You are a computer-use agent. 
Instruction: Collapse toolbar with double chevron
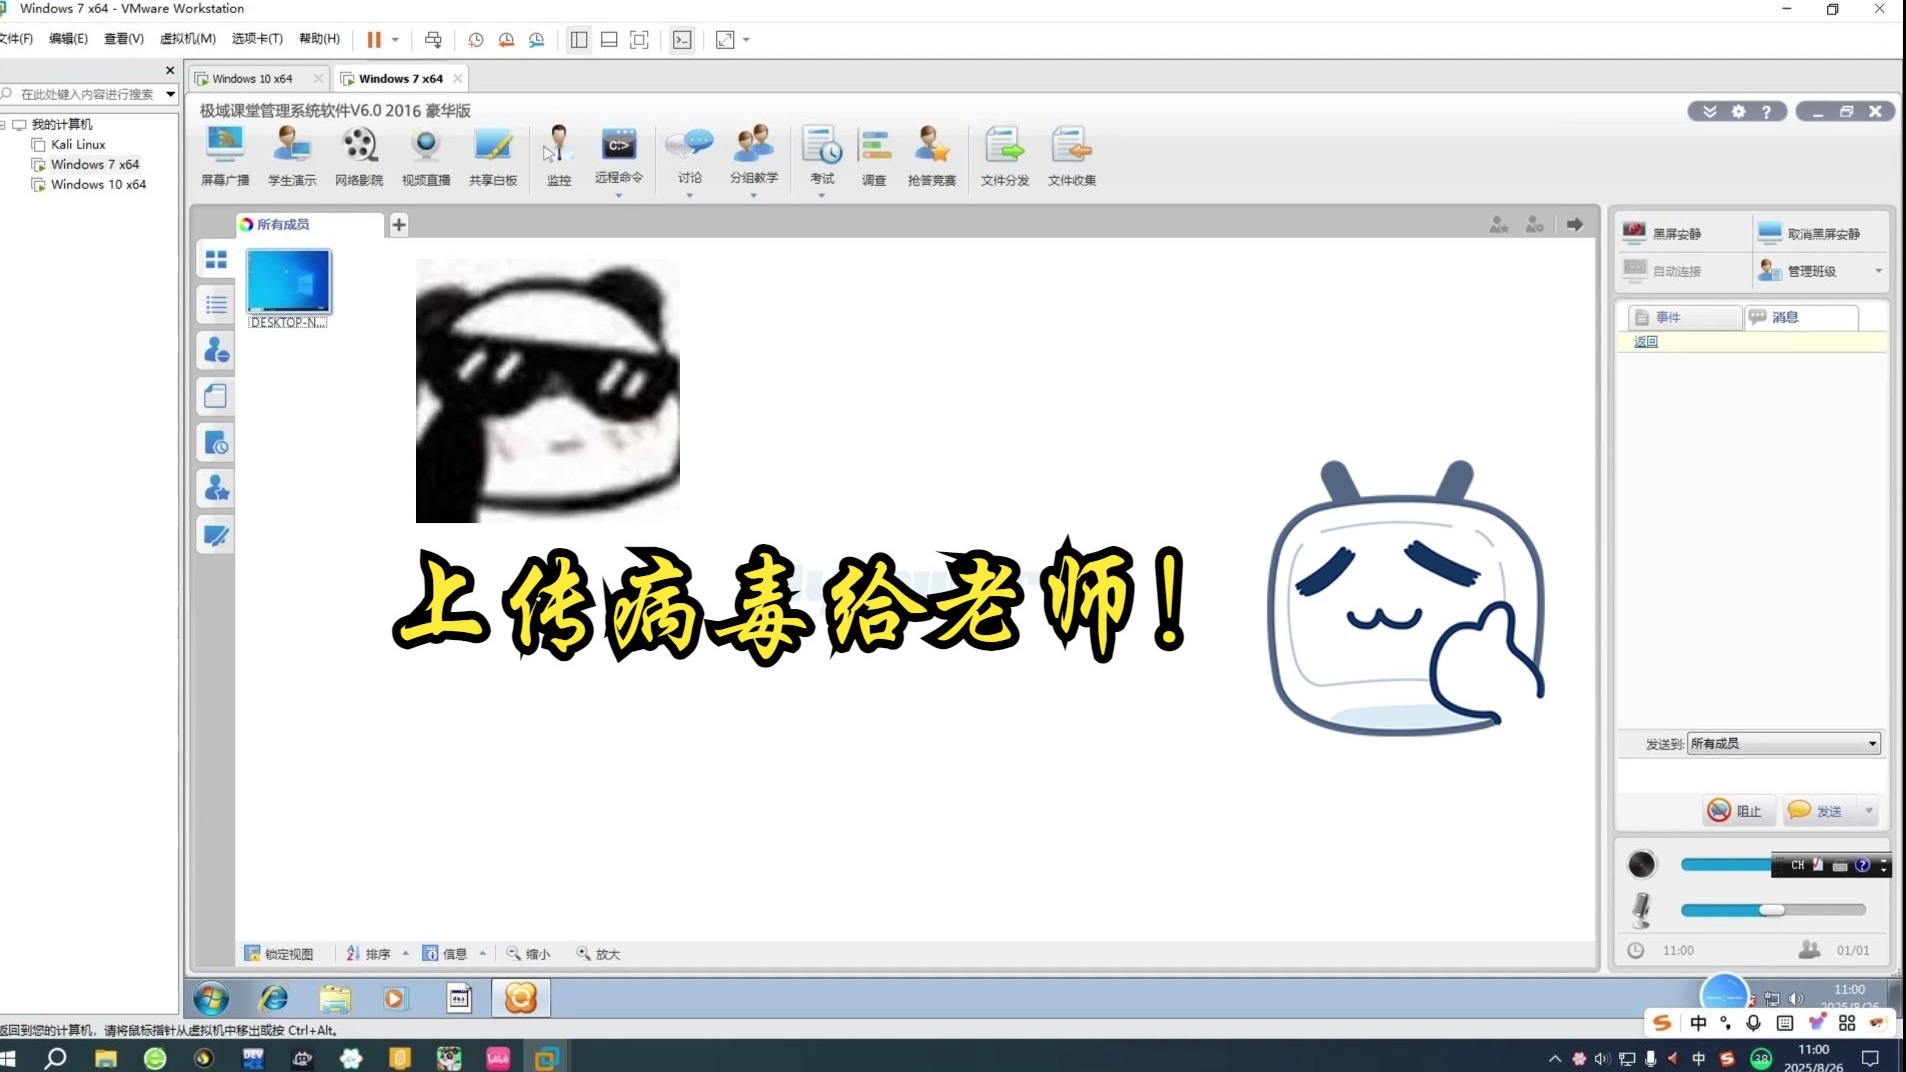tap(1710, 111)
